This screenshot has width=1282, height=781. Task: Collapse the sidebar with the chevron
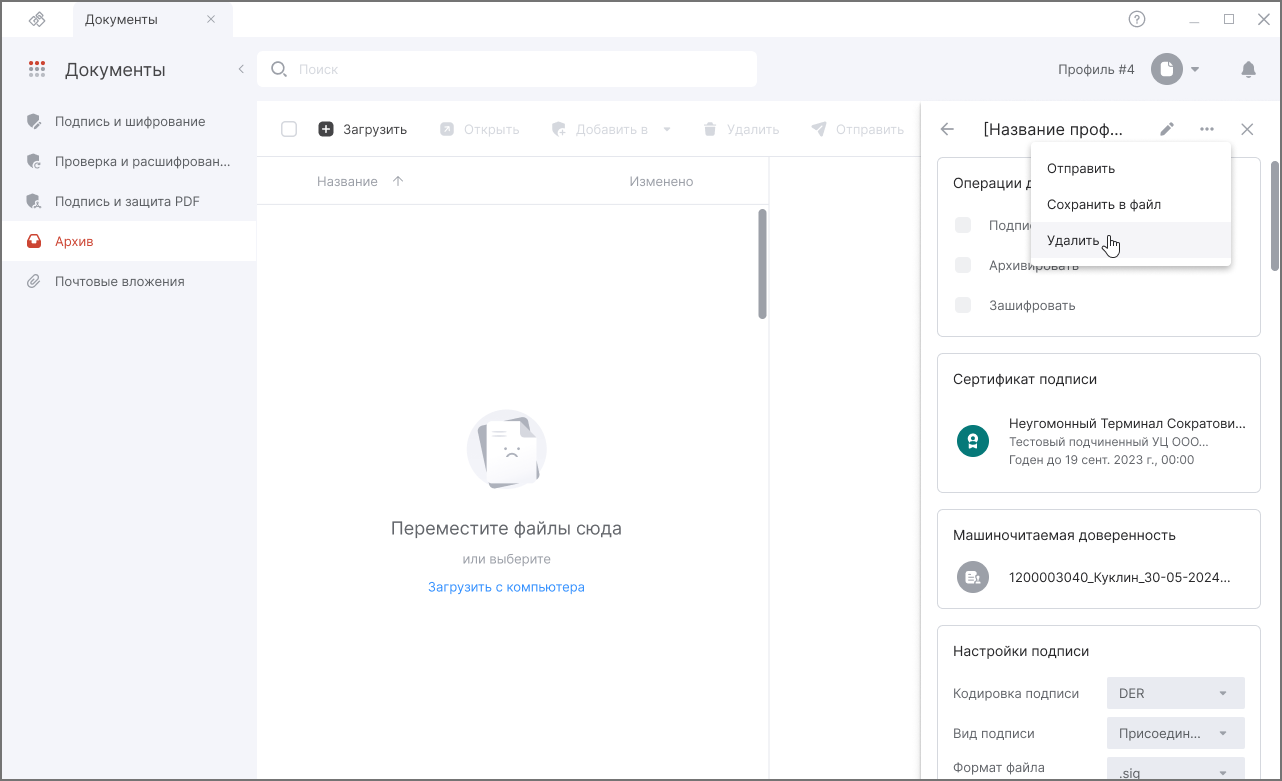tap(241, 69)
